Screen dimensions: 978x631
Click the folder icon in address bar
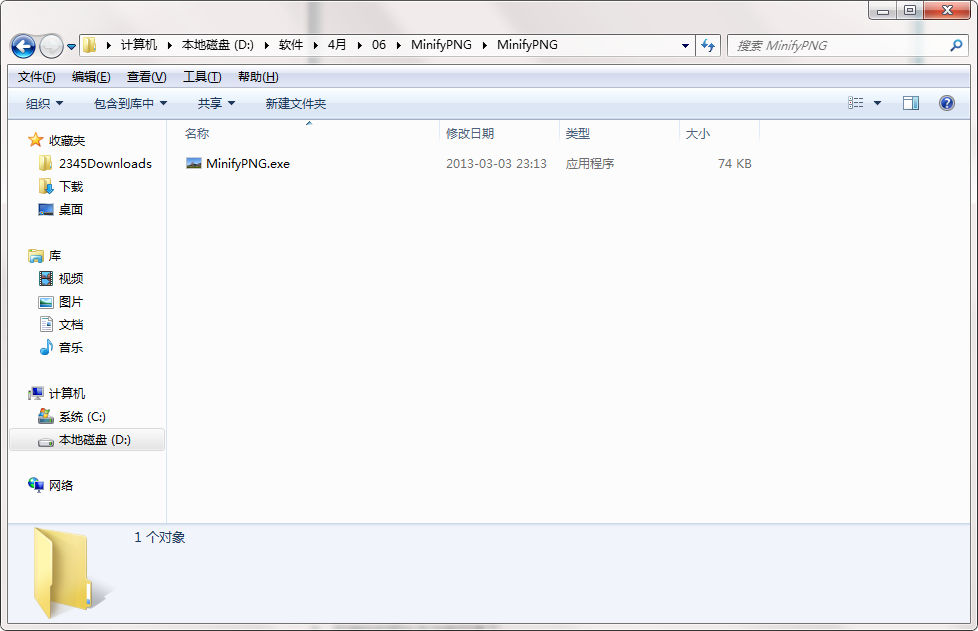pos(90,45)
